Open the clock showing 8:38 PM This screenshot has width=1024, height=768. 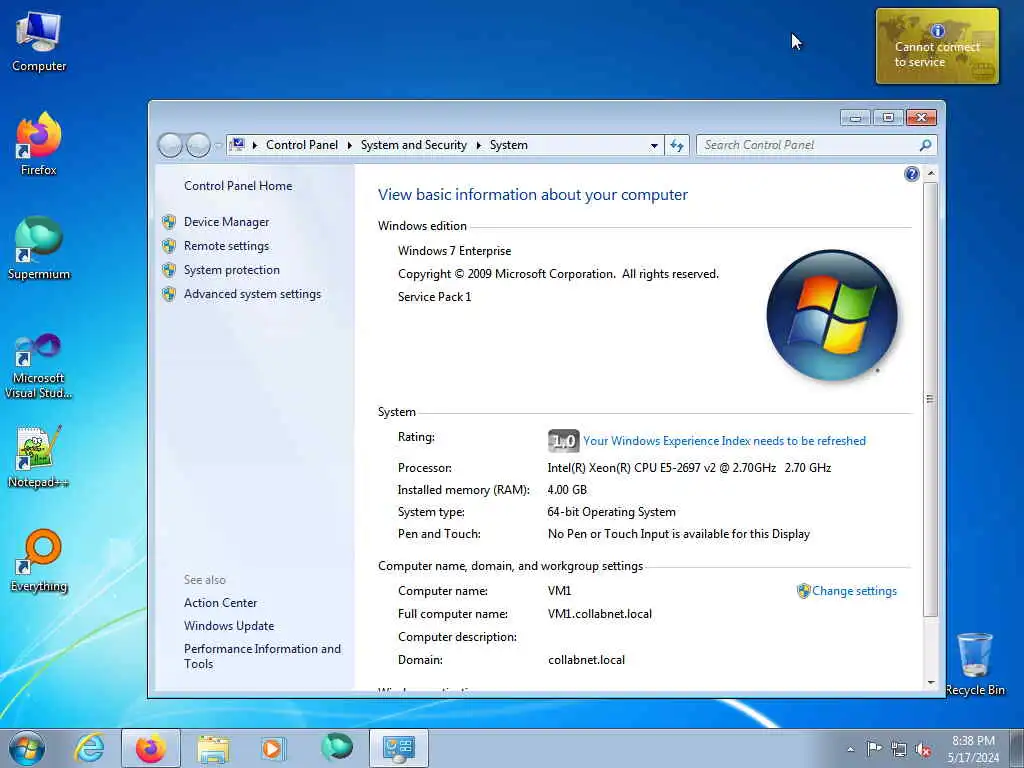[973, 749]
